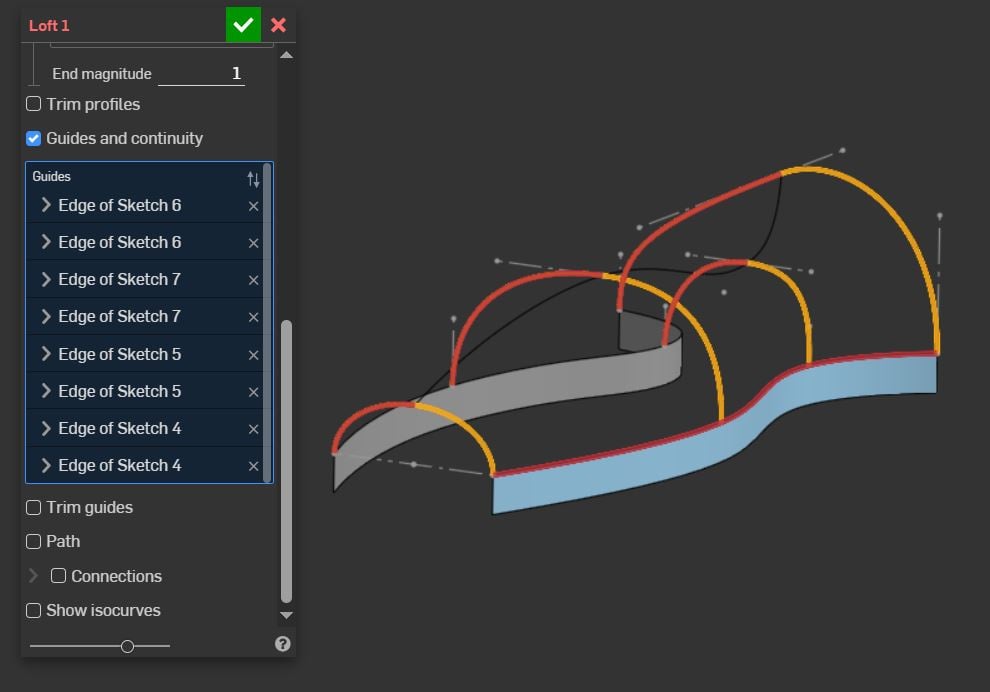Click the End magnitude value field
Viewport: 990px width, 692px height.
(x=201, y=74)
